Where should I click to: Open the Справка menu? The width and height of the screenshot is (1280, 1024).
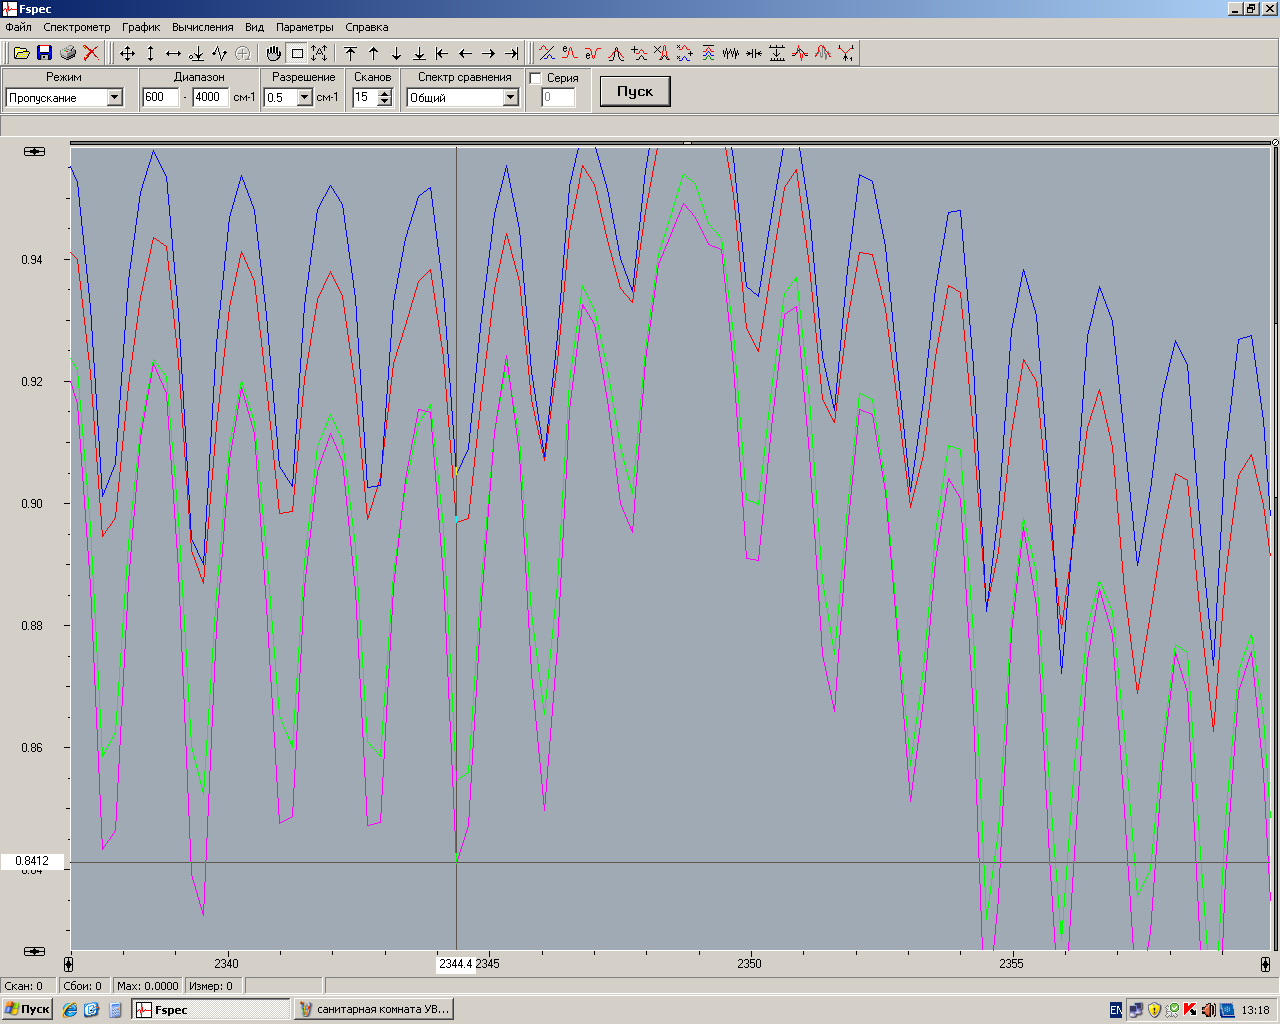click(367, 27)
